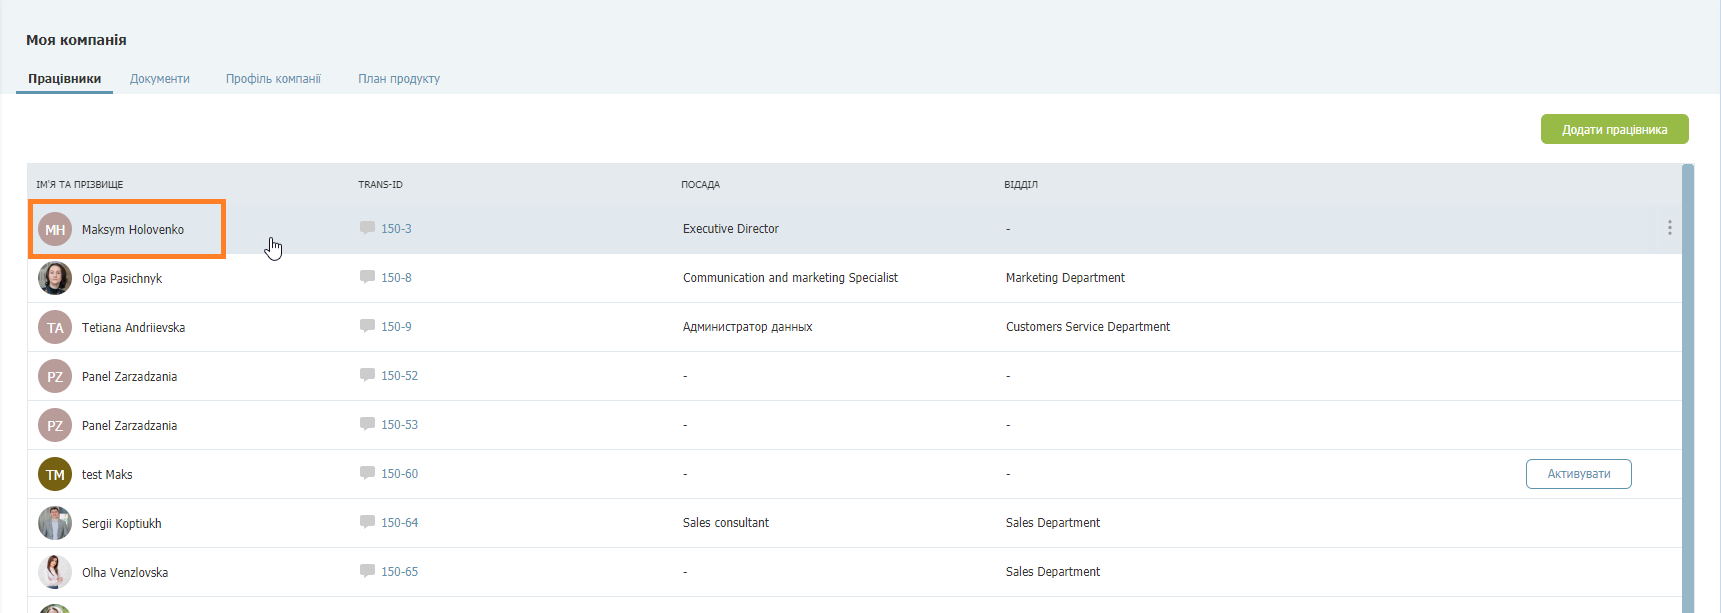Select the name test Maks
Viewport: 1721px width, 613px height.
(x=107, y=475)
